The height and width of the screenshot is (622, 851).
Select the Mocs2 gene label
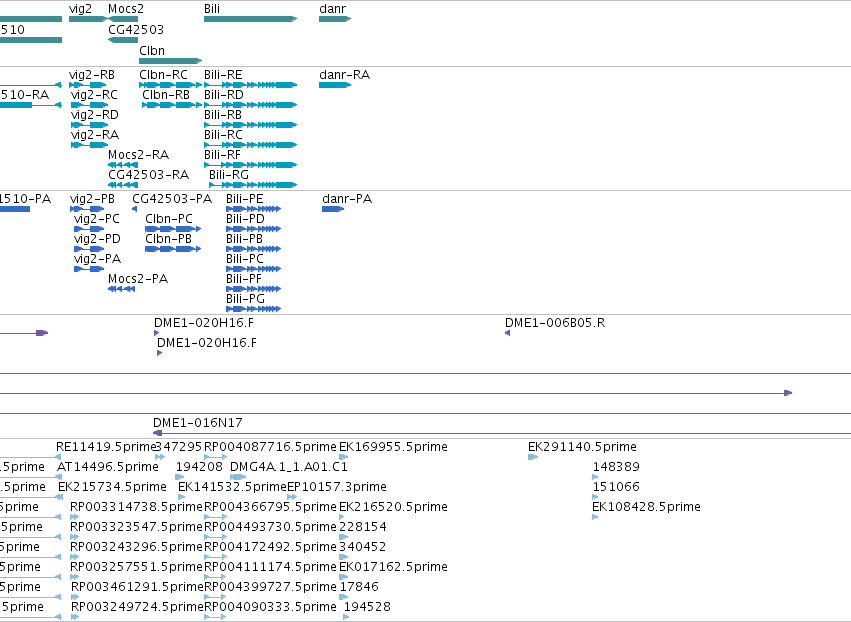(x=126, y=9)
